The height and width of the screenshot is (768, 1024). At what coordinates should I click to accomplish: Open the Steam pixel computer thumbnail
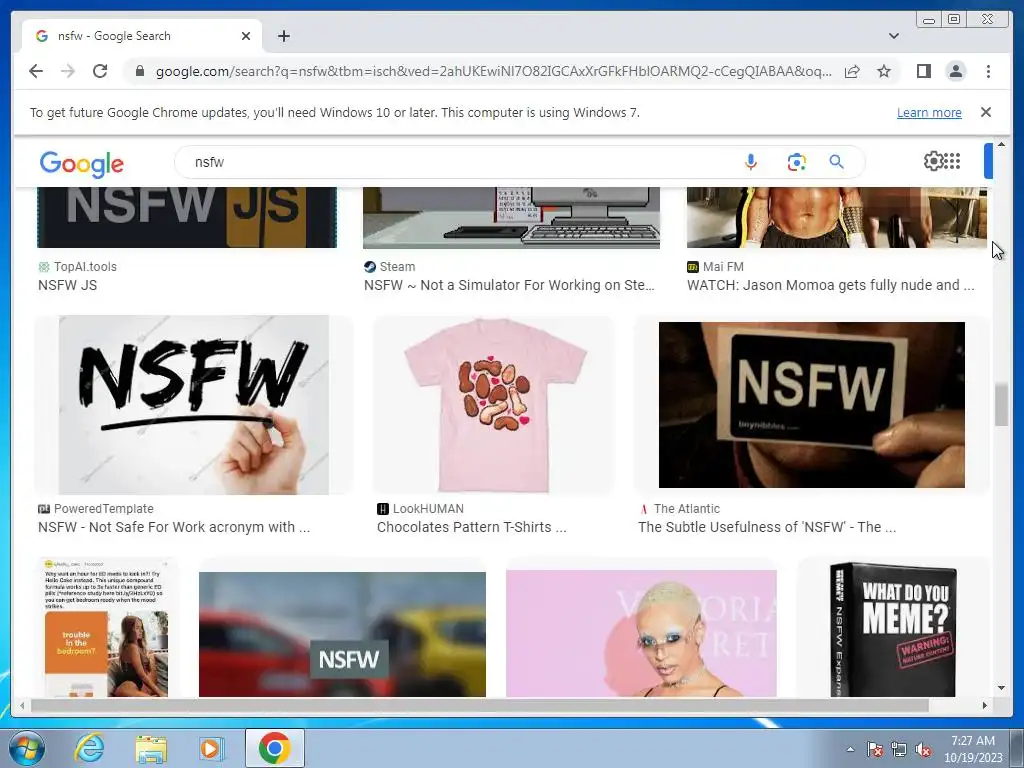click(511, 217)
